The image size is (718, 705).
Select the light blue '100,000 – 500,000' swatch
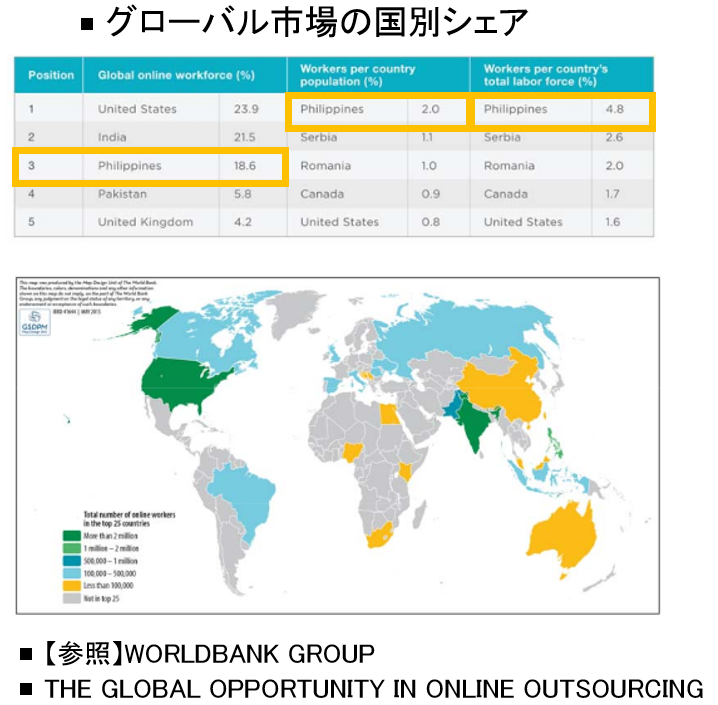[x=71, y=573]
